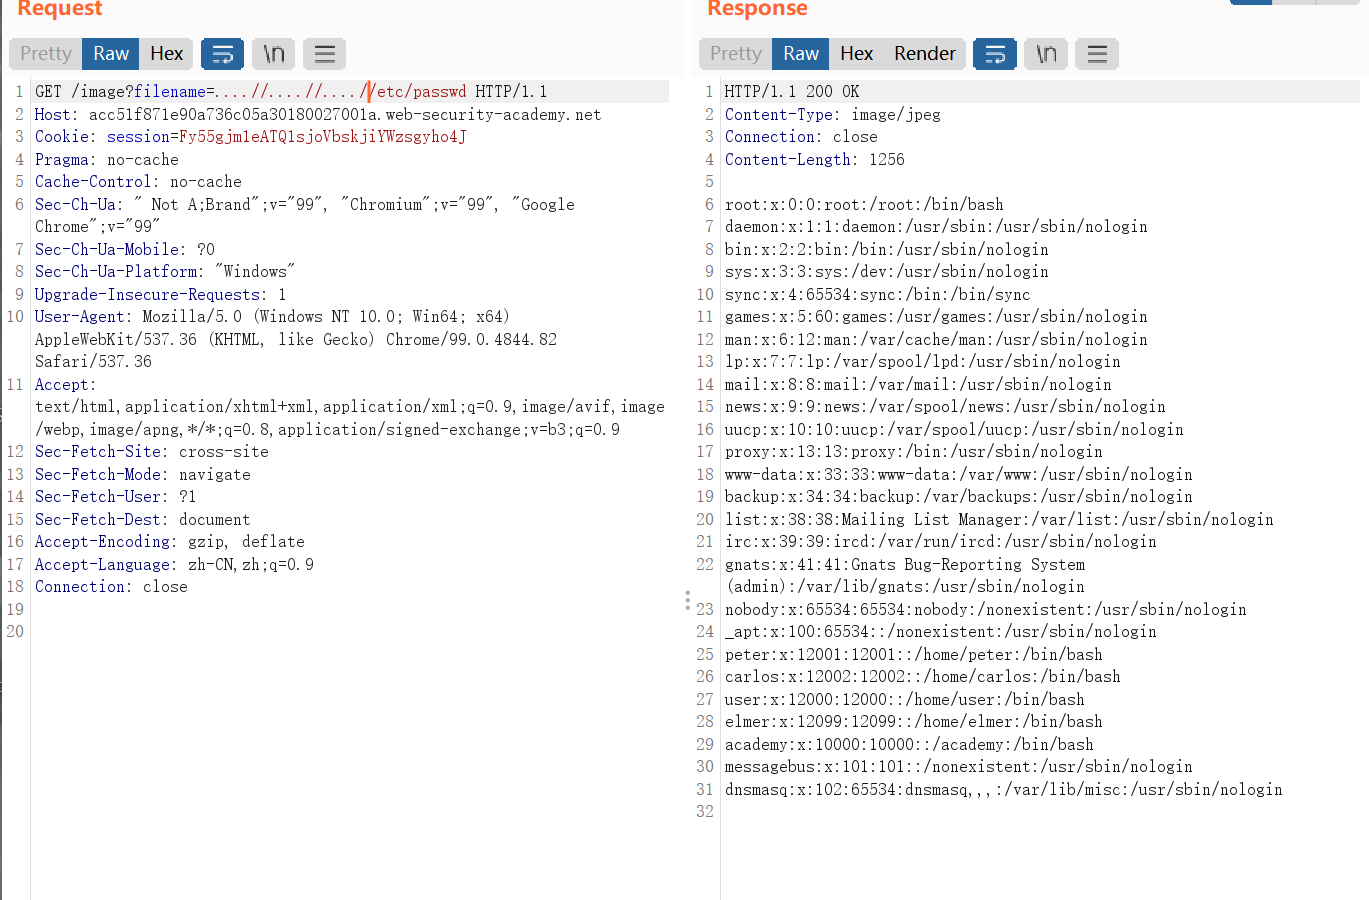Click the gnats Bug-Reporting System entry
The height and width of the screenshot is (900, 1369).
[905, 576]
